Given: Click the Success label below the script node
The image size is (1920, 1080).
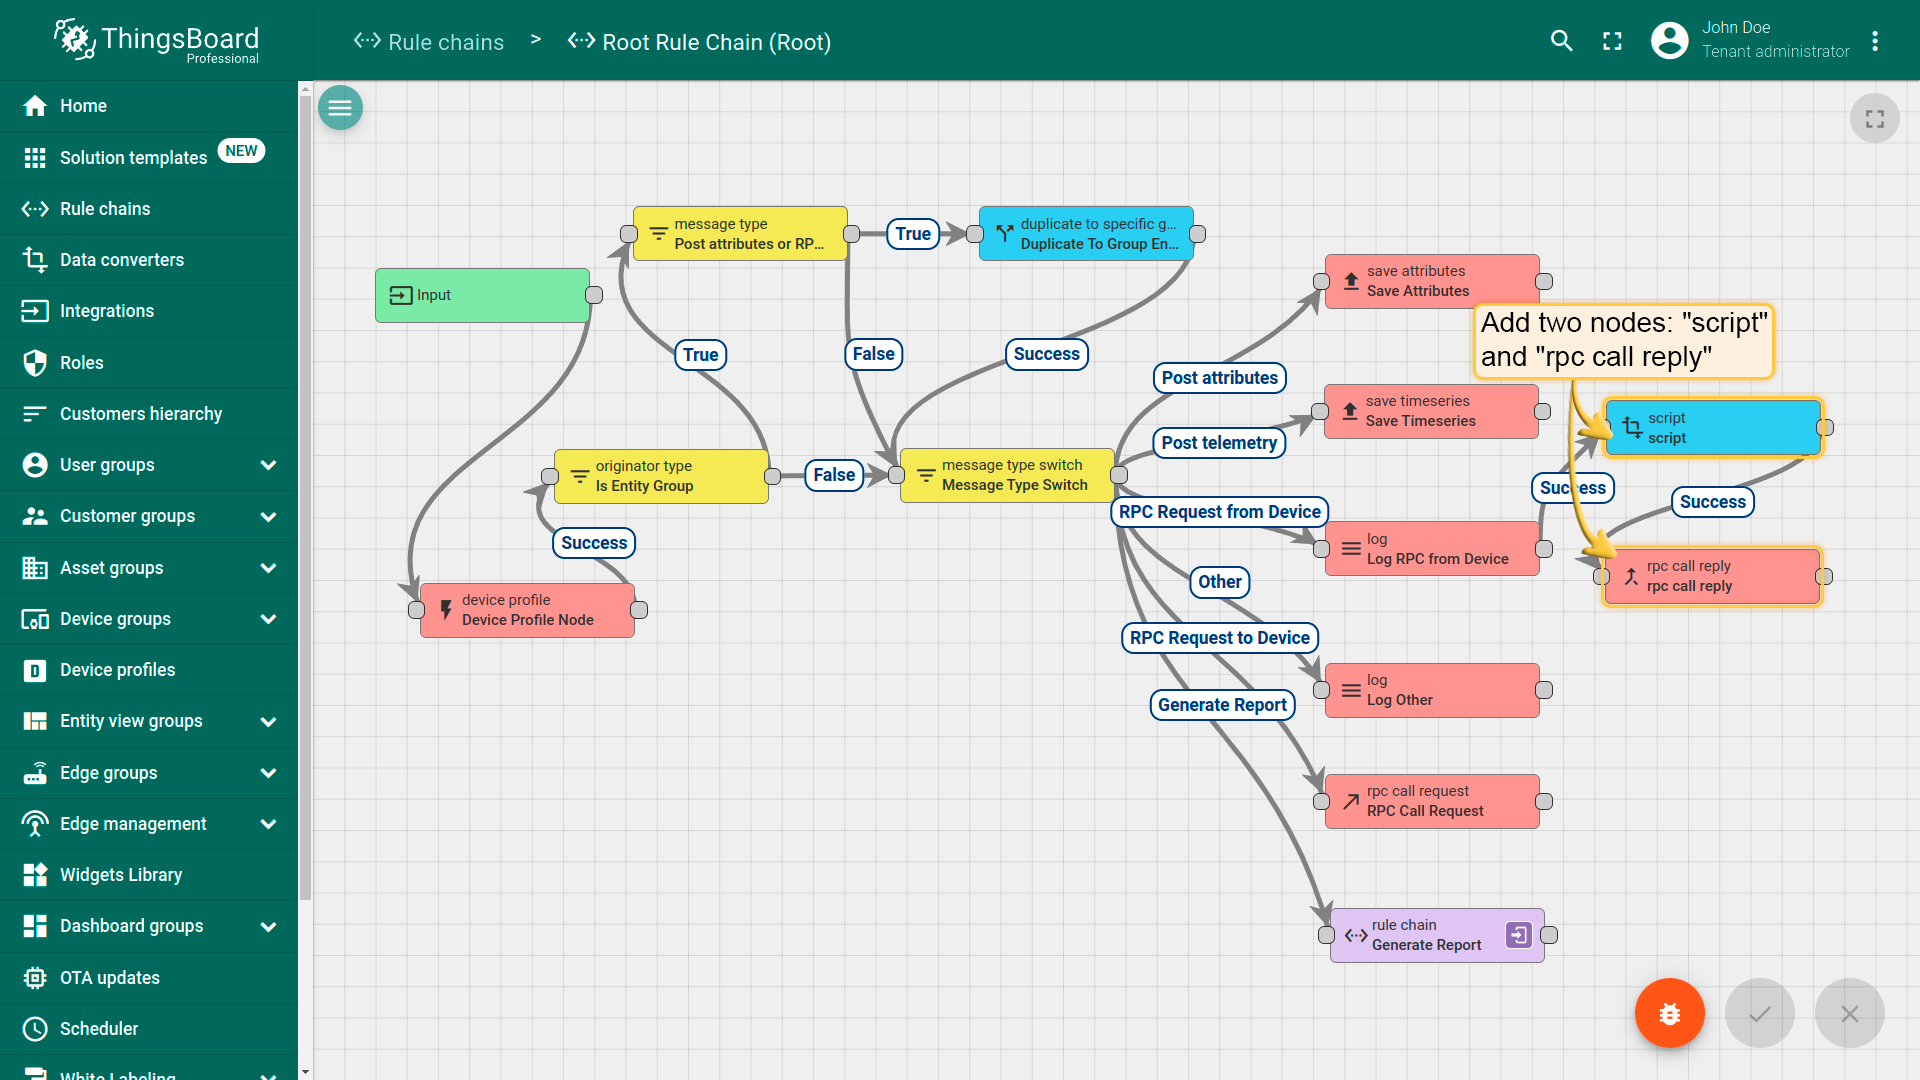Looking at the screenshot, I should (x=1712, y=502).
